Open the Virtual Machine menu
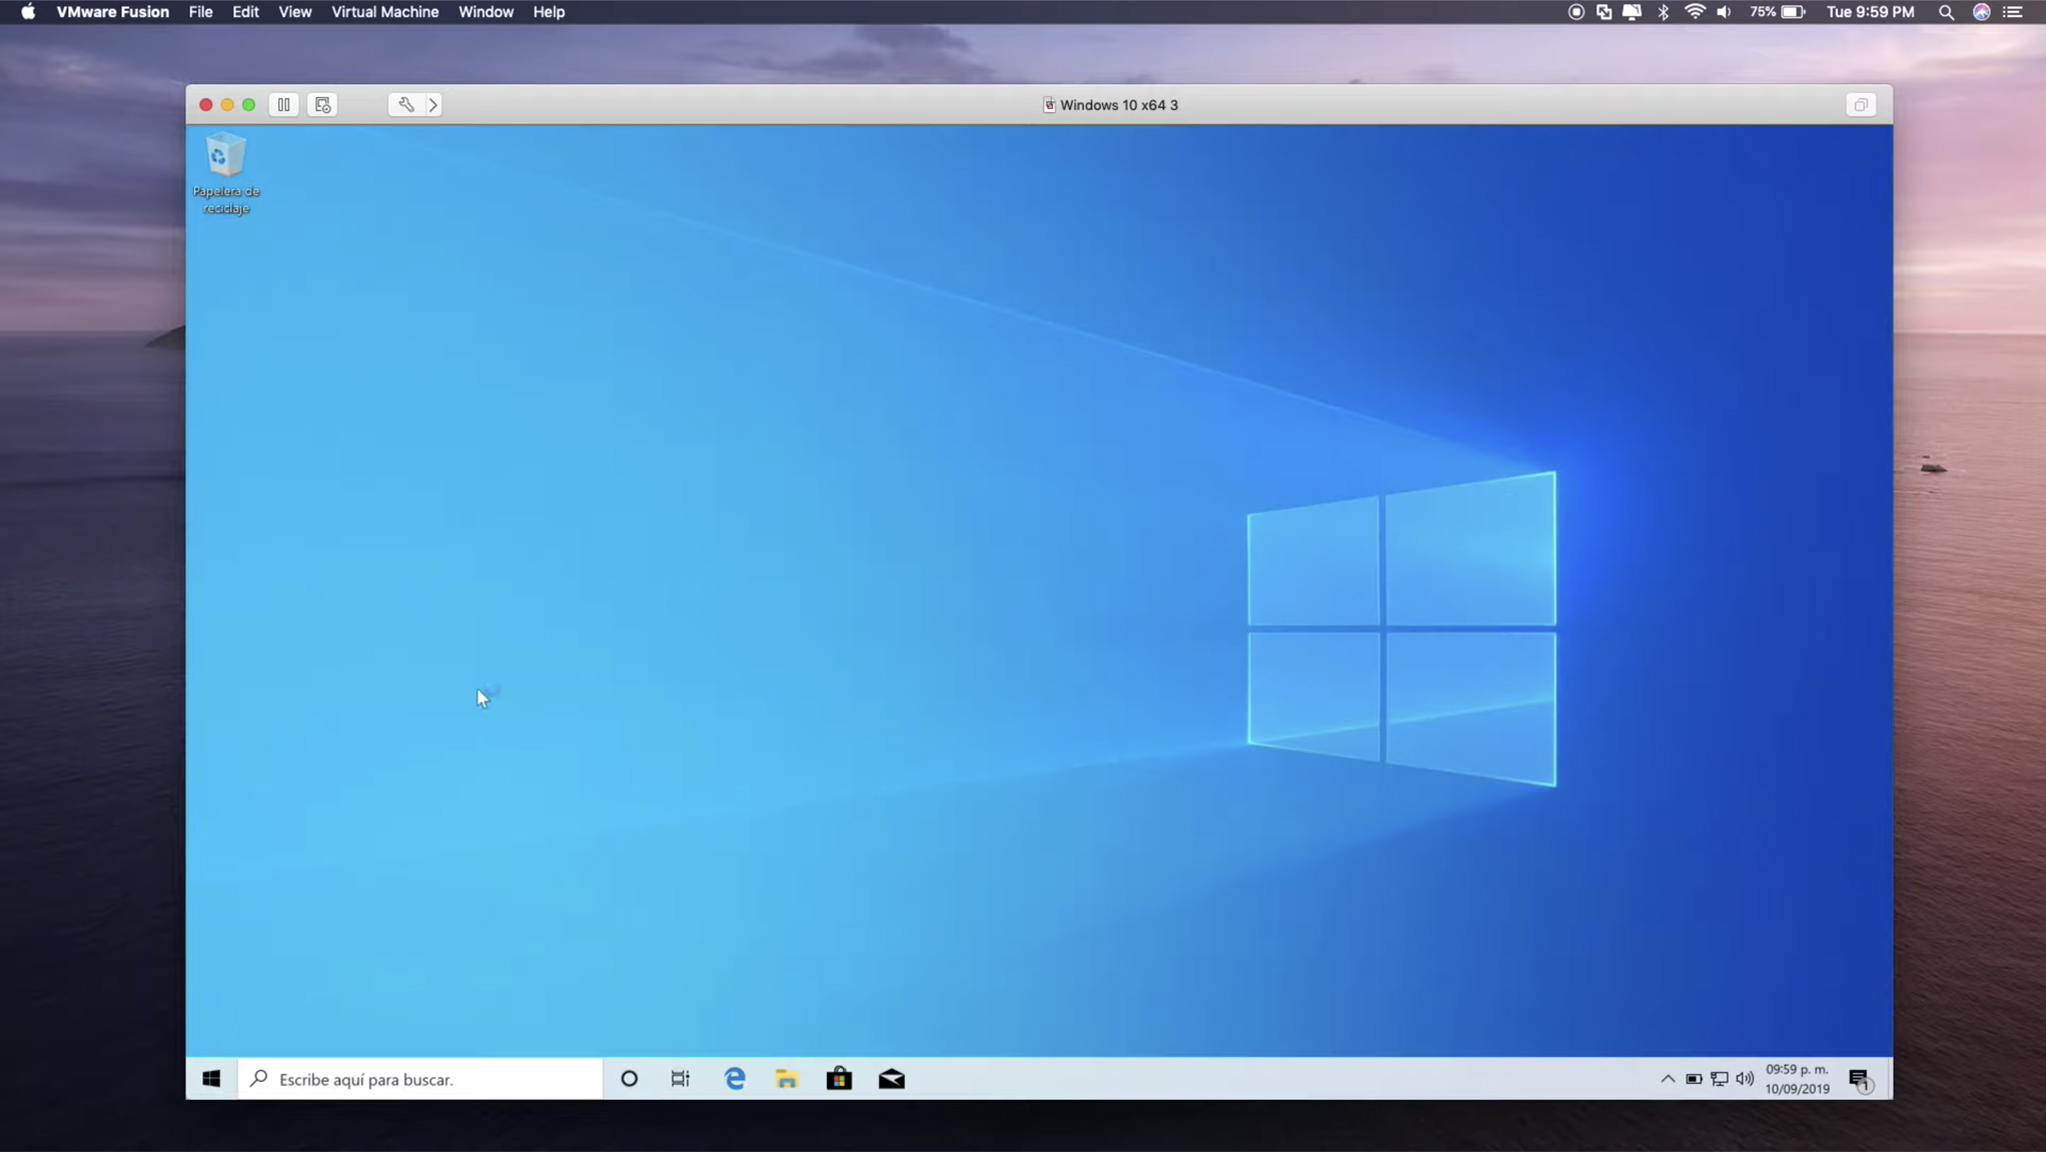The height and width of the screenshot is (1152, 2046). pos(385,12)
